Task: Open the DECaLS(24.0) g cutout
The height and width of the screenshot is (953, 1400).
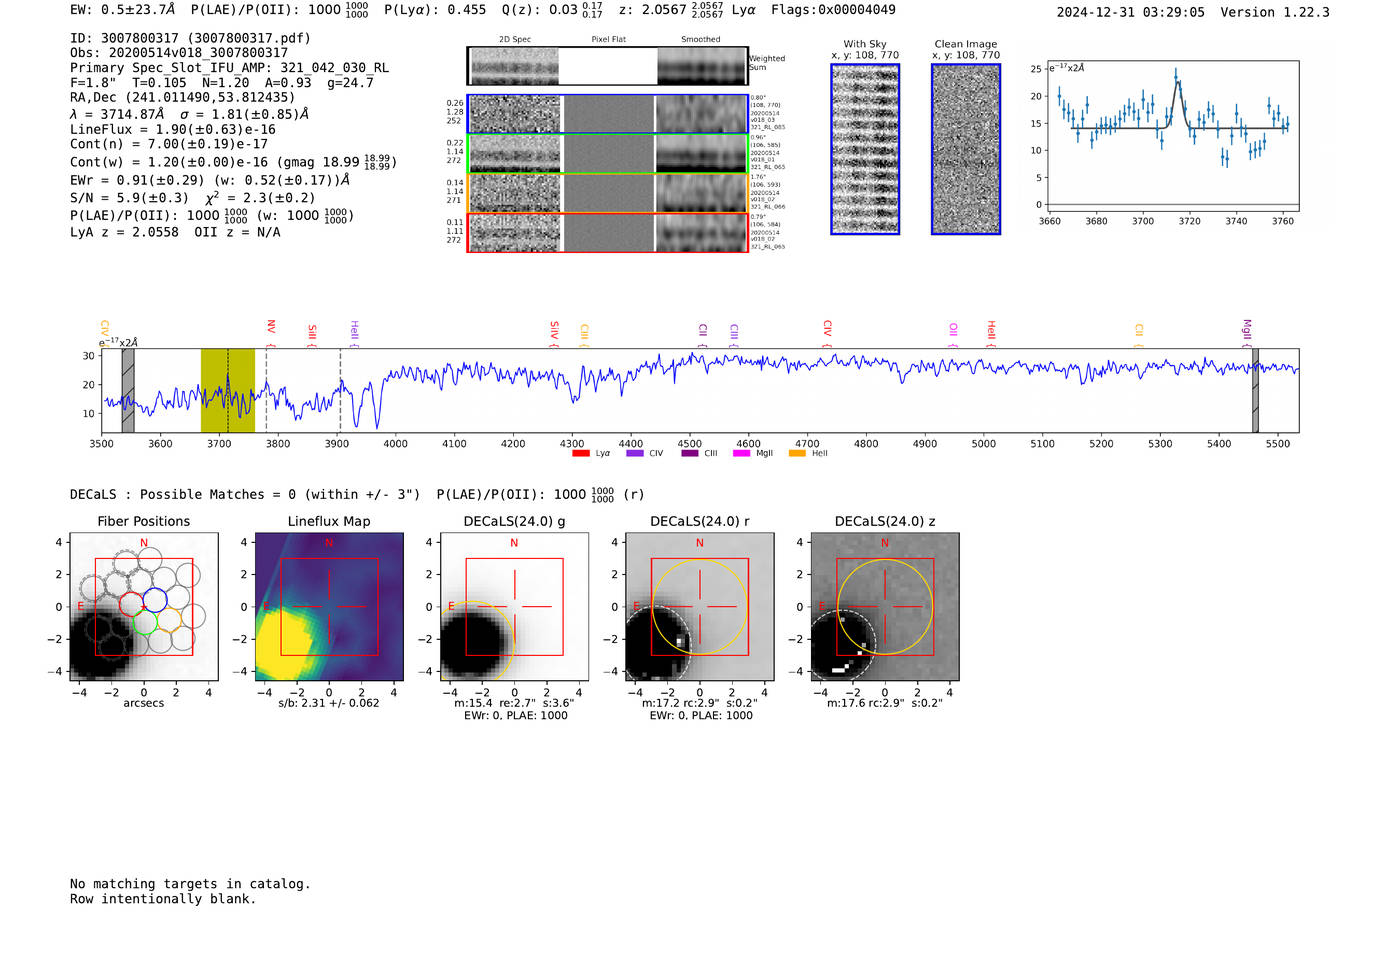Action: coord(514,606)
